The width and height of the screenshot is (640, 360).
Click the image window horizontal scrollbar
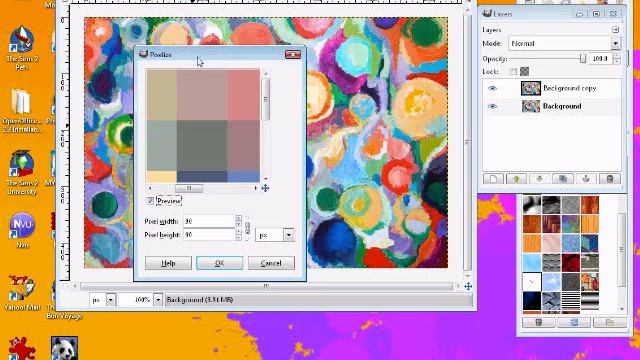[266, 286]
